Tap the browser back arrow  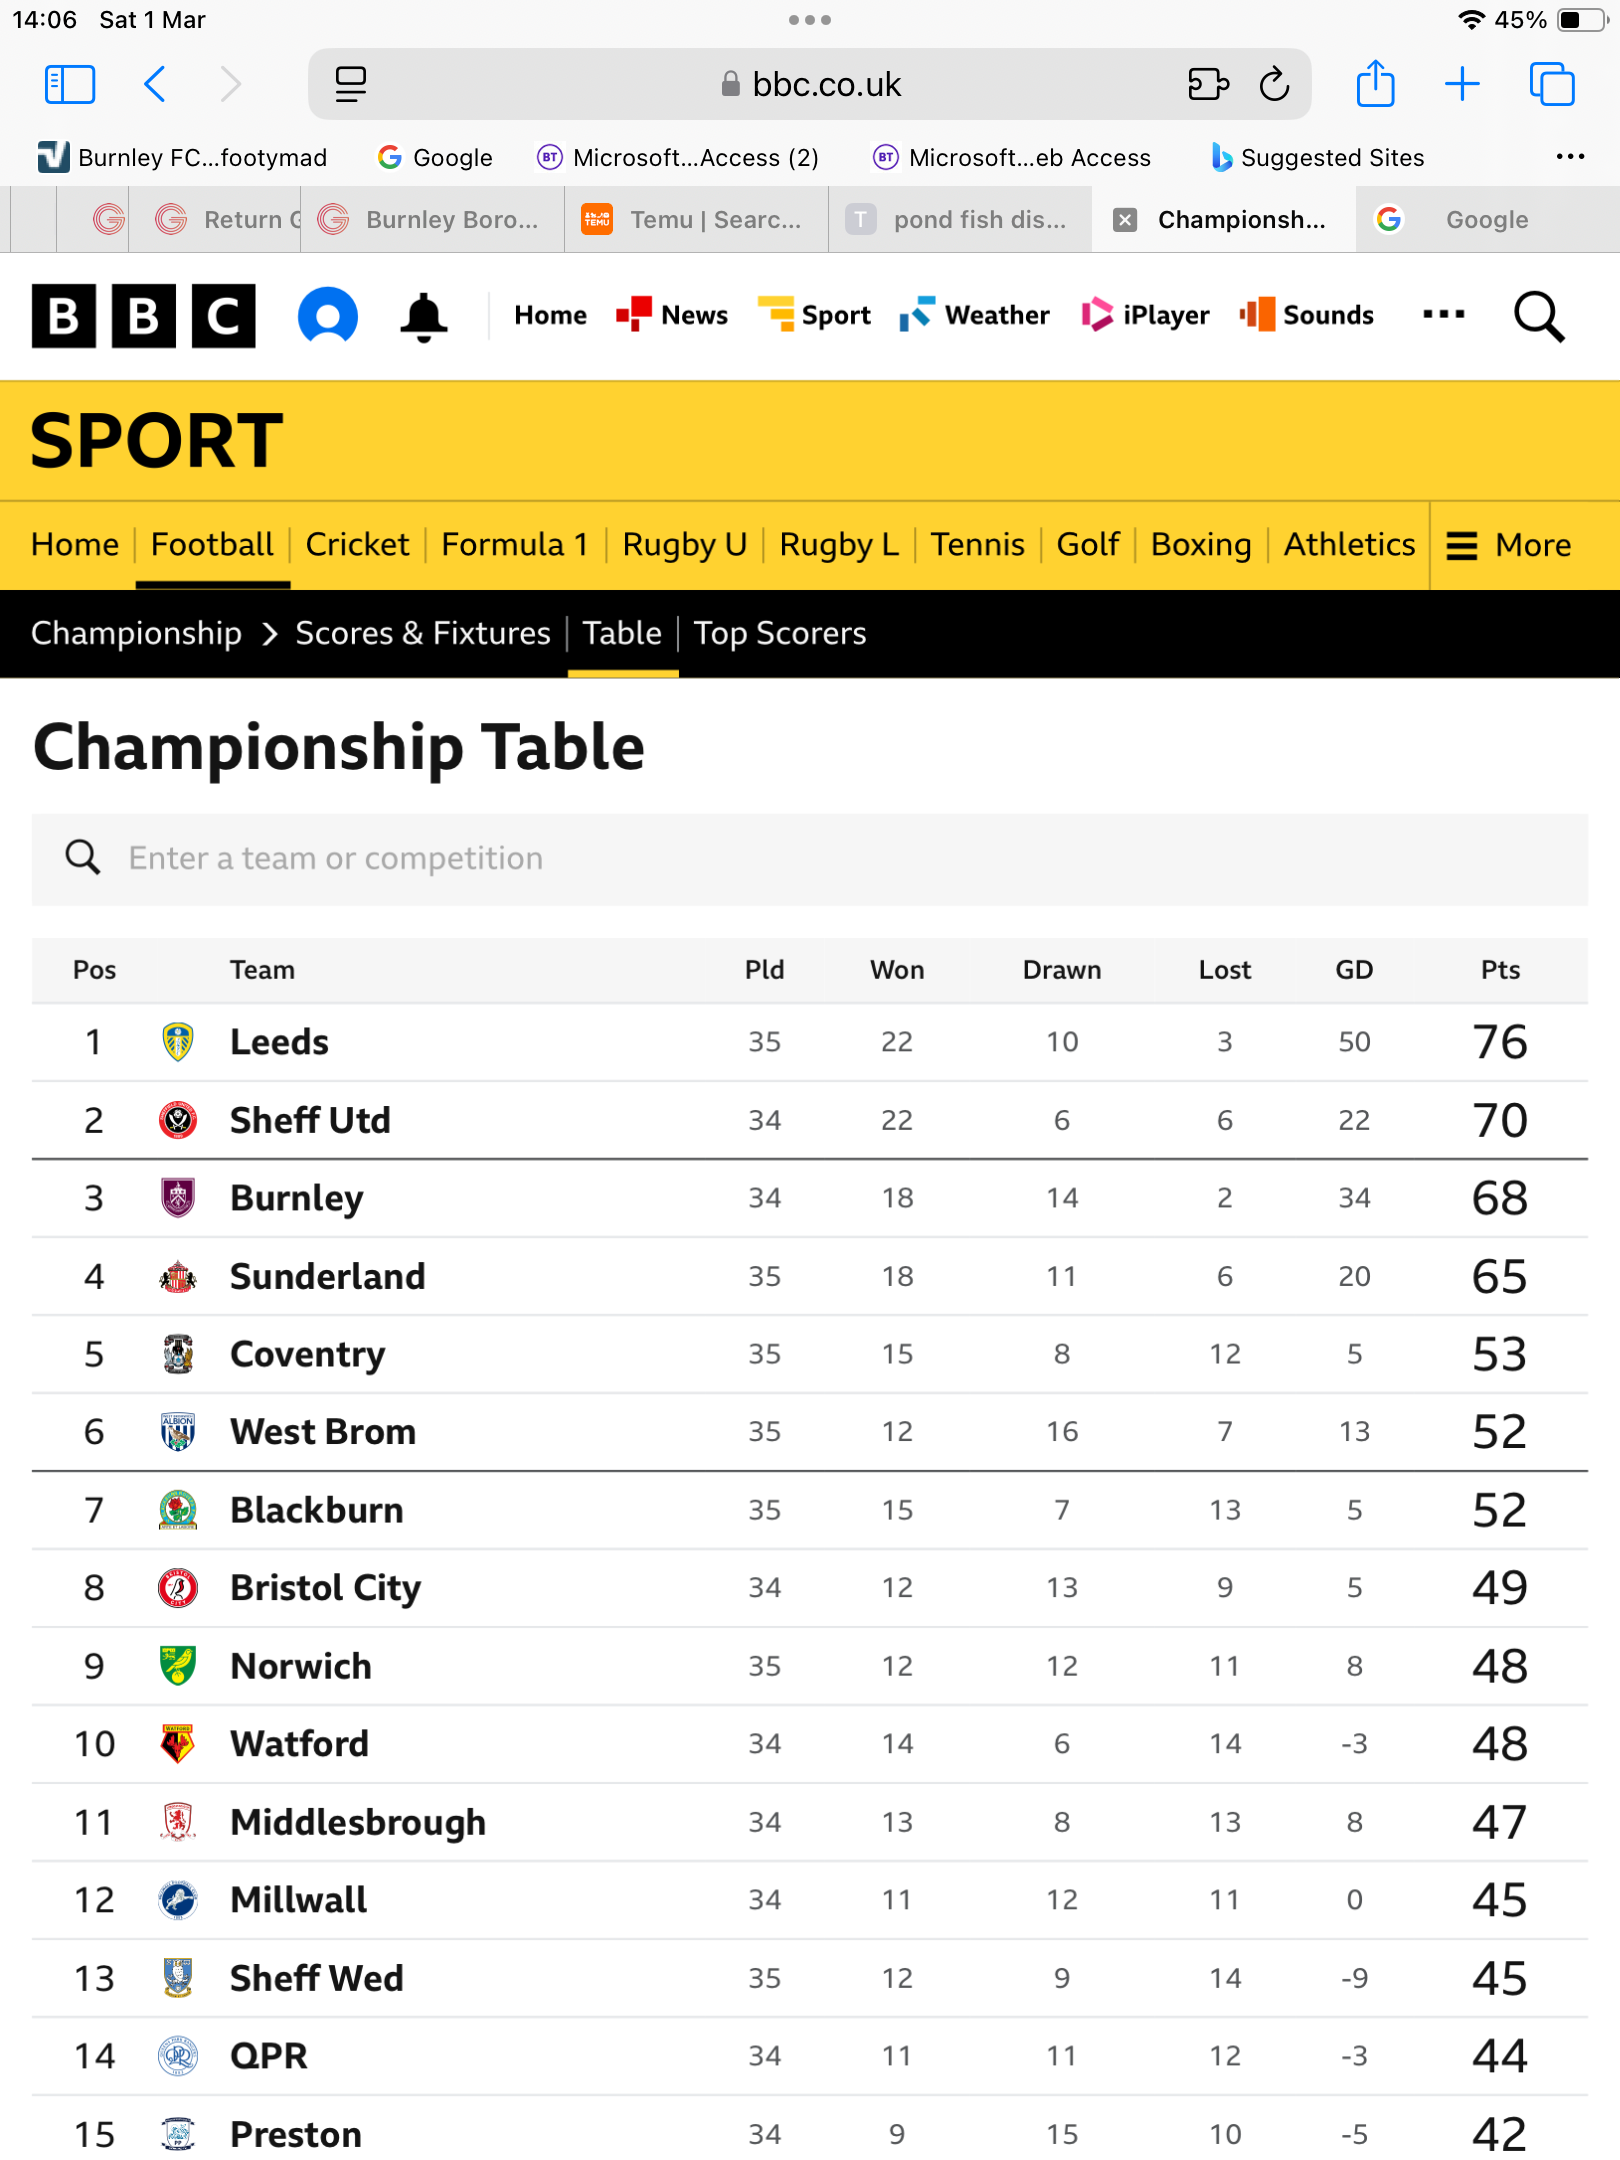155,84
